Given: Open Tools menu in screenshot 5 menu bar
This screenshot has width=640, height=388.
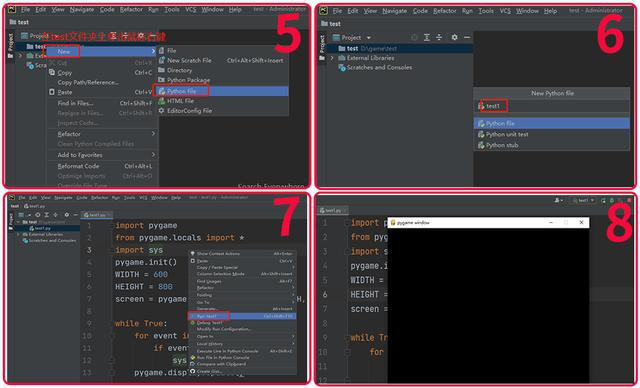Looking at the screenshot, I should 171,9.
